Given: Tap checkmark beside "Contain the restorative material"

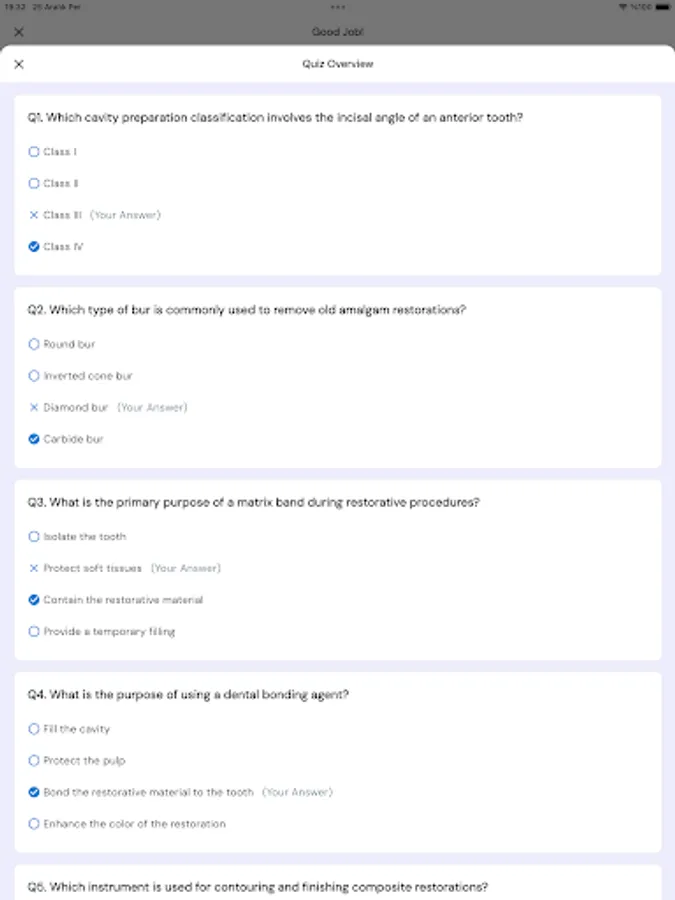Looking at the screenshot, I should pyautogui.click(x=33, y=599).
